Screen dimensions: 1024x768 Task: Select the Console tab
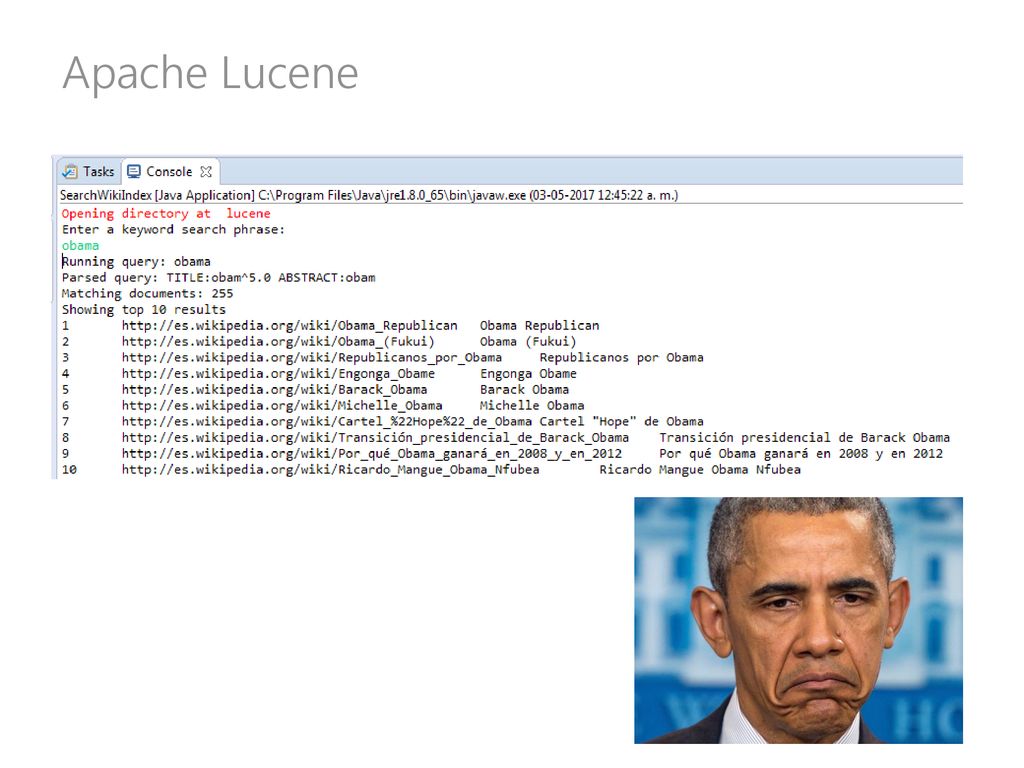pyautogui.click(x=169, y=172)
